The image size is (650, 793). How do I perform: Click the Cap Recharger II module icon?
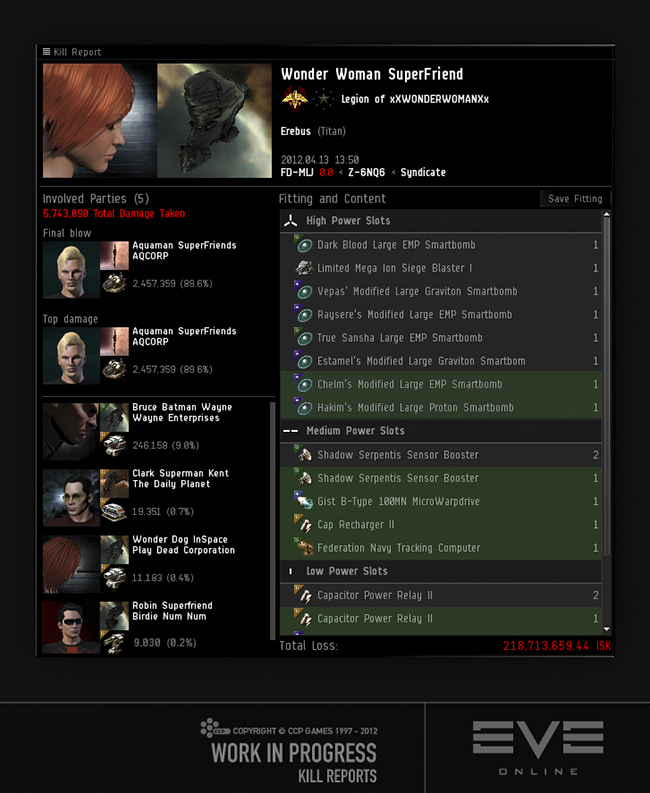tap(304, 524)
